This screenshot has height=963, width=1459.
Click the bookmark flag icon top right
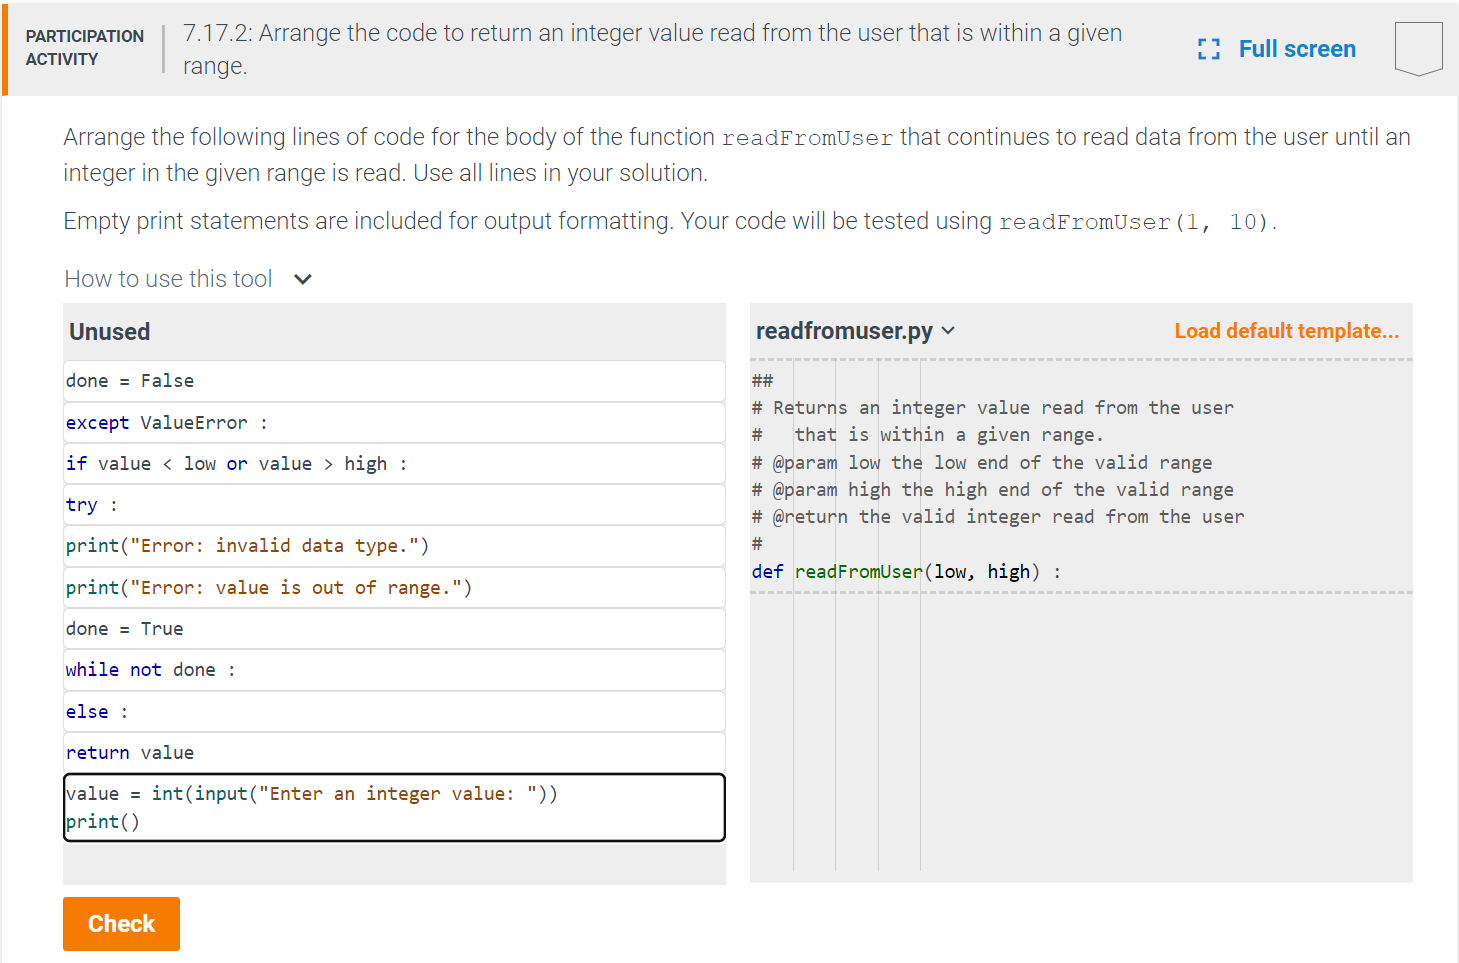pos(1418,45)
